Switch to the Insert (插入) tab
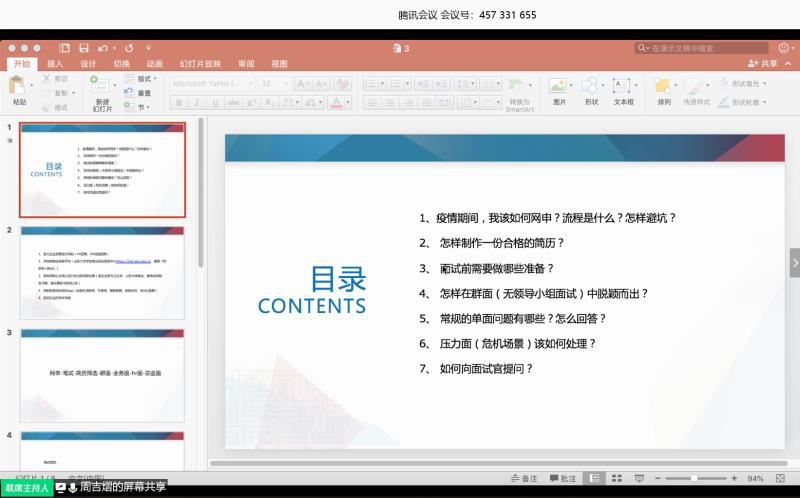800x498 pixels. click(55, 64)
